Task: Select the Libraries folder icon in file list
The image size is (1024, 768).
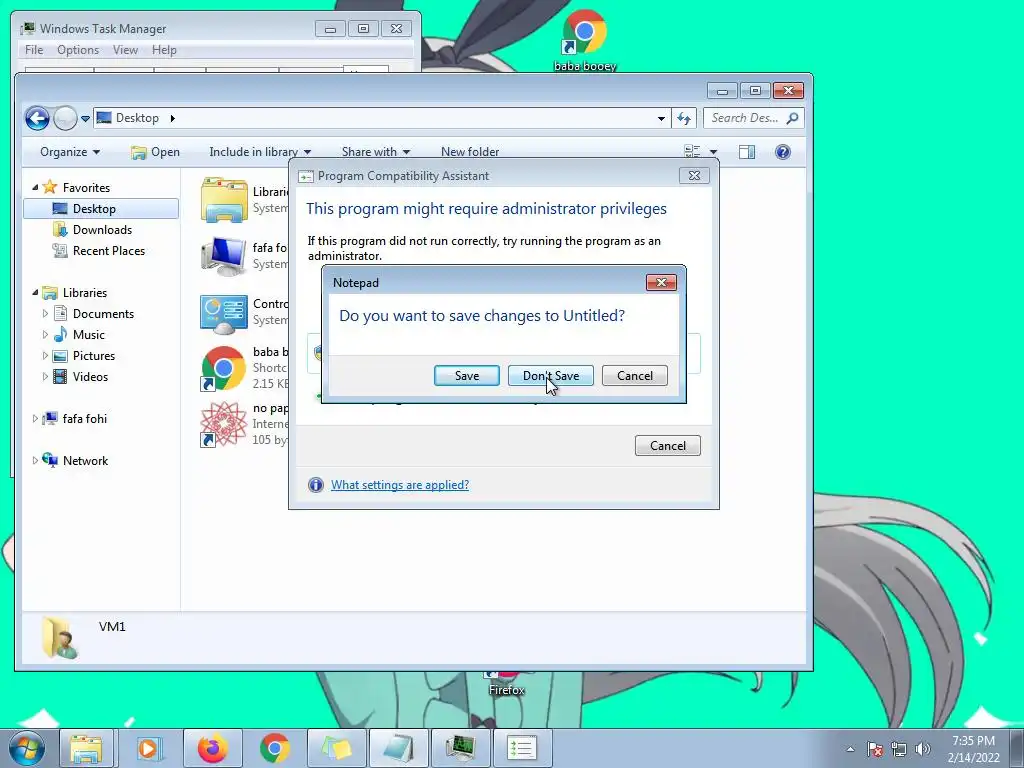Action: click(224, 199)
